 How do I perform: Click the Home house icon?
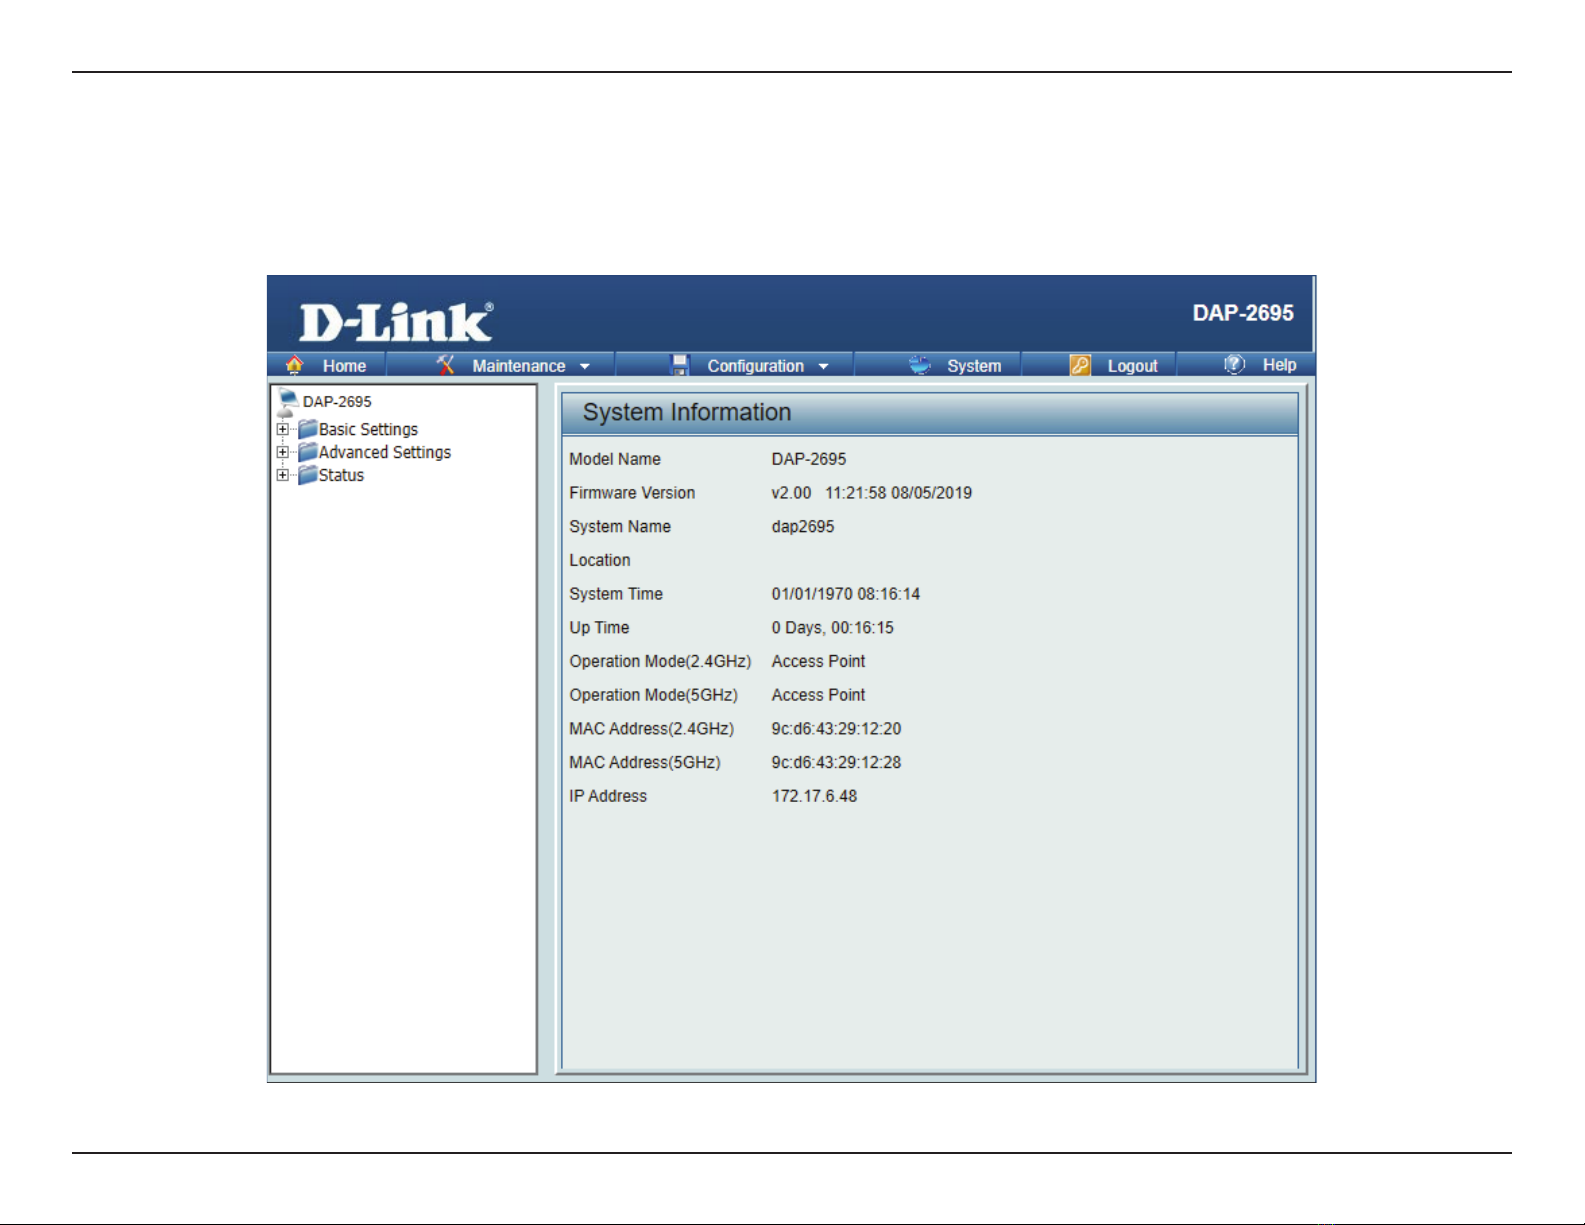tap(294, 365)
